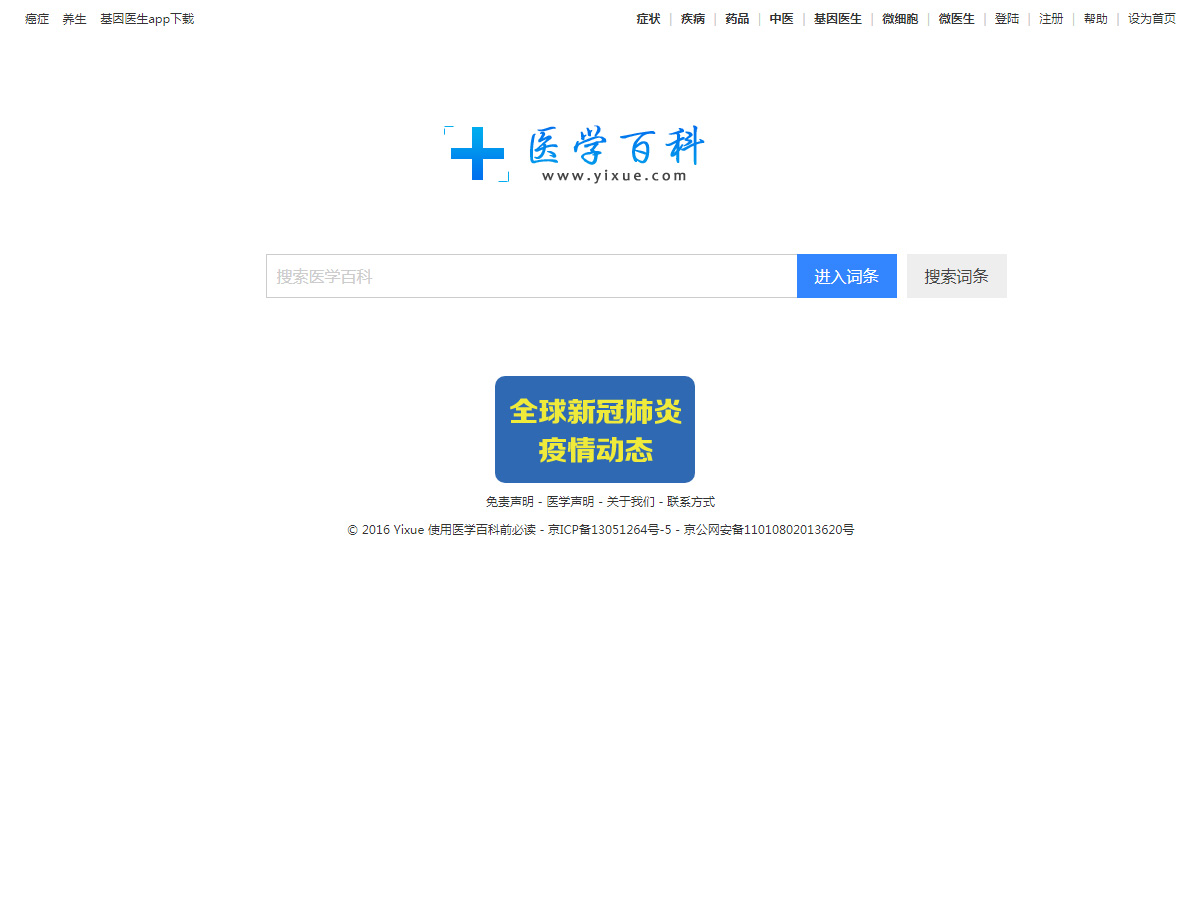Image resolution: width=1201 pixels, height=909 pixels.
Task: Click the 医学百科 site logo
Action: click(574, 154)
